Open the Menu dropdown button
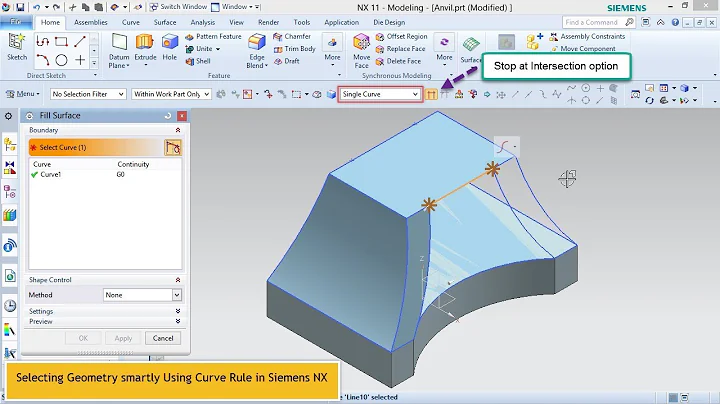720x404 pixels. click(x=22, y=94)
